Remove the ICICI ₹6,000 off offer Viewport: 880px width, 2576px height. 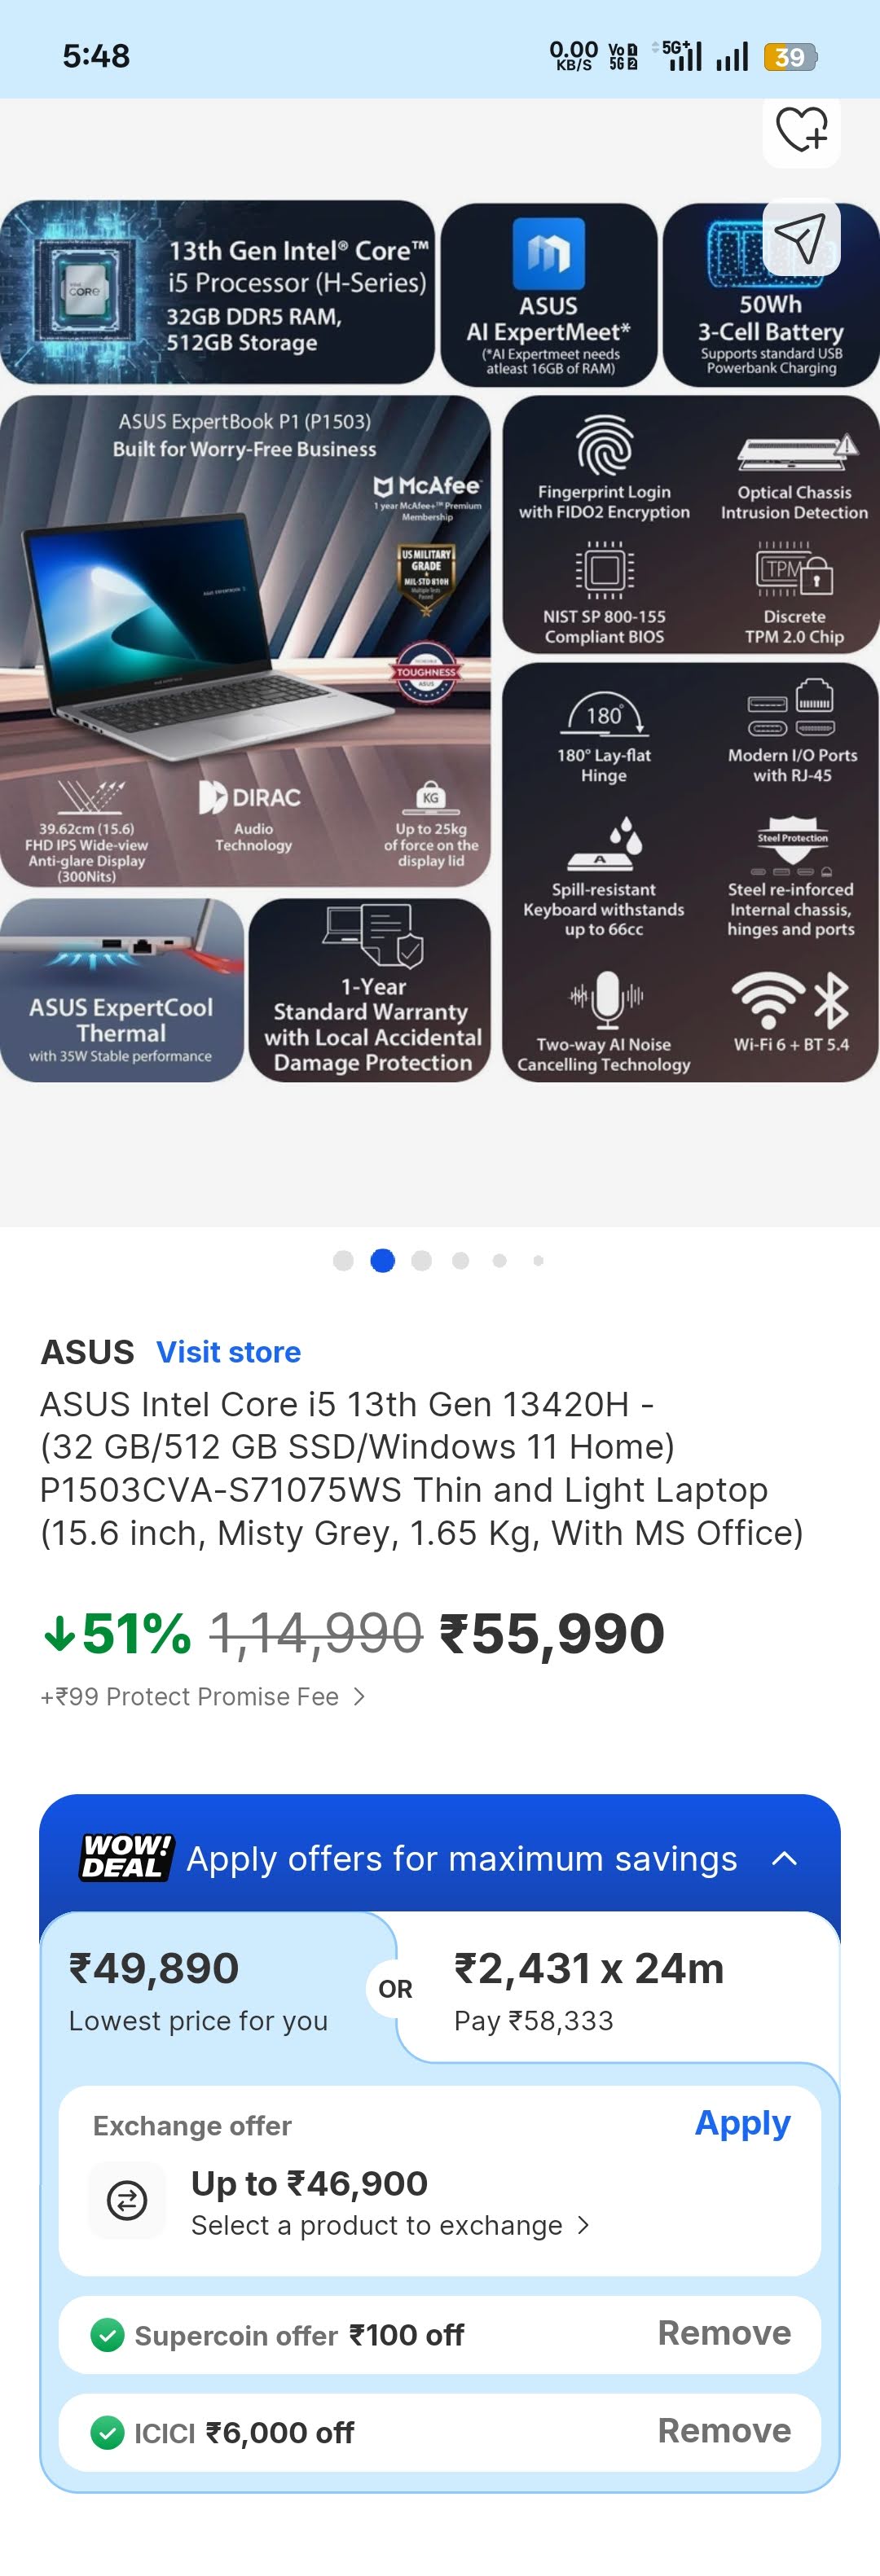(724, 2431)
